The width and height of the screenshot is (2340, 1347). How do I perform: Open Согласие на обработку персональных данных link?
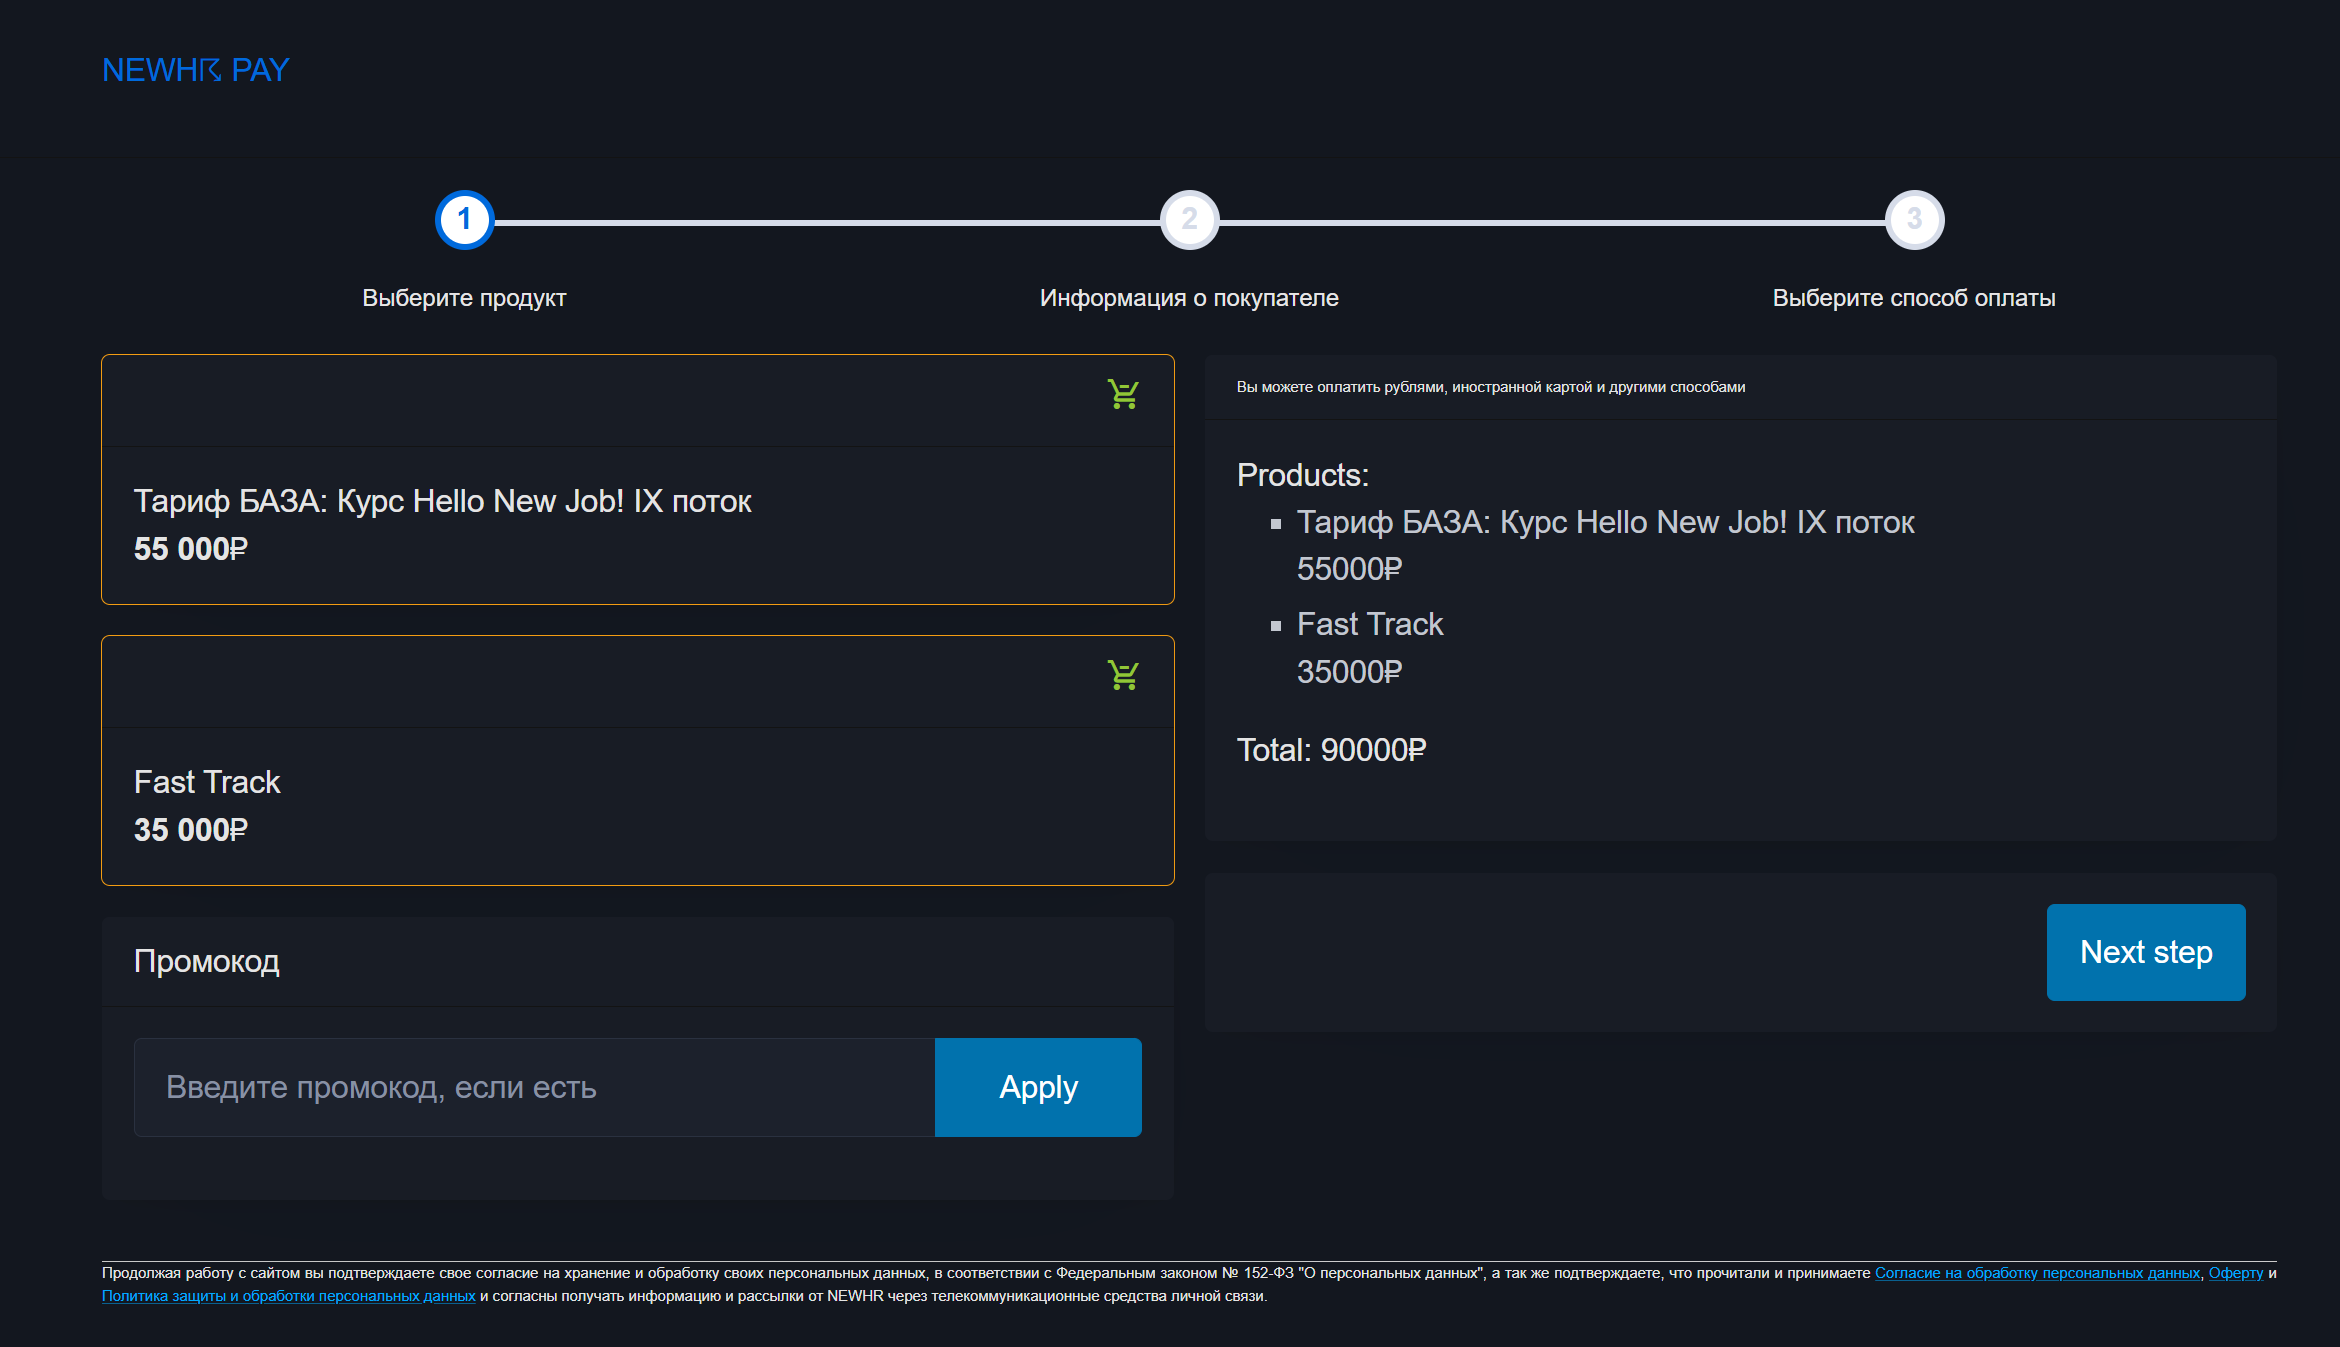point(2036,1273)
